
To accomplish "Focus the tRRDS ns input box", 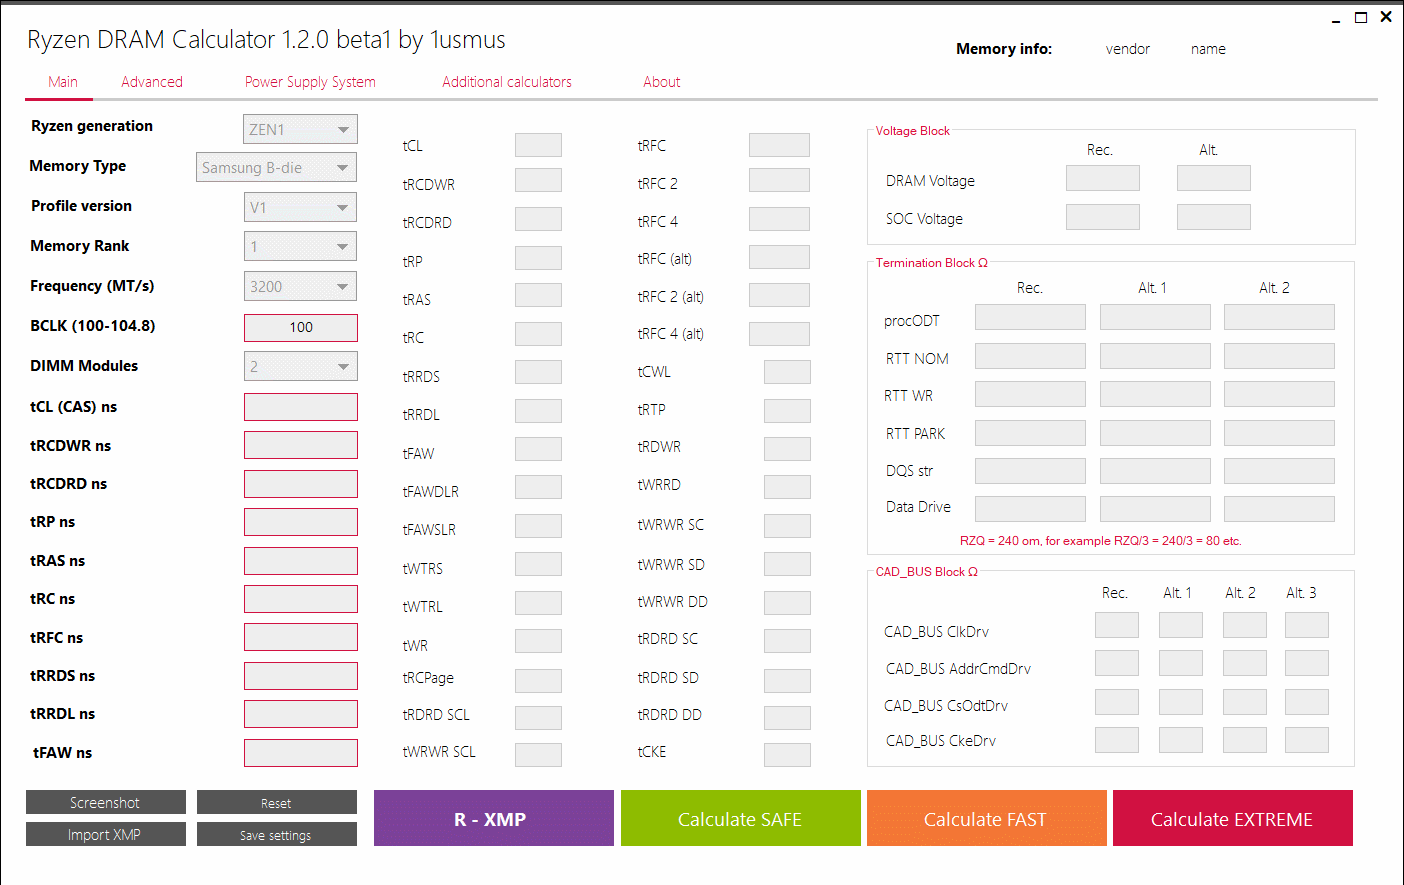I will (x=301, y=676).
